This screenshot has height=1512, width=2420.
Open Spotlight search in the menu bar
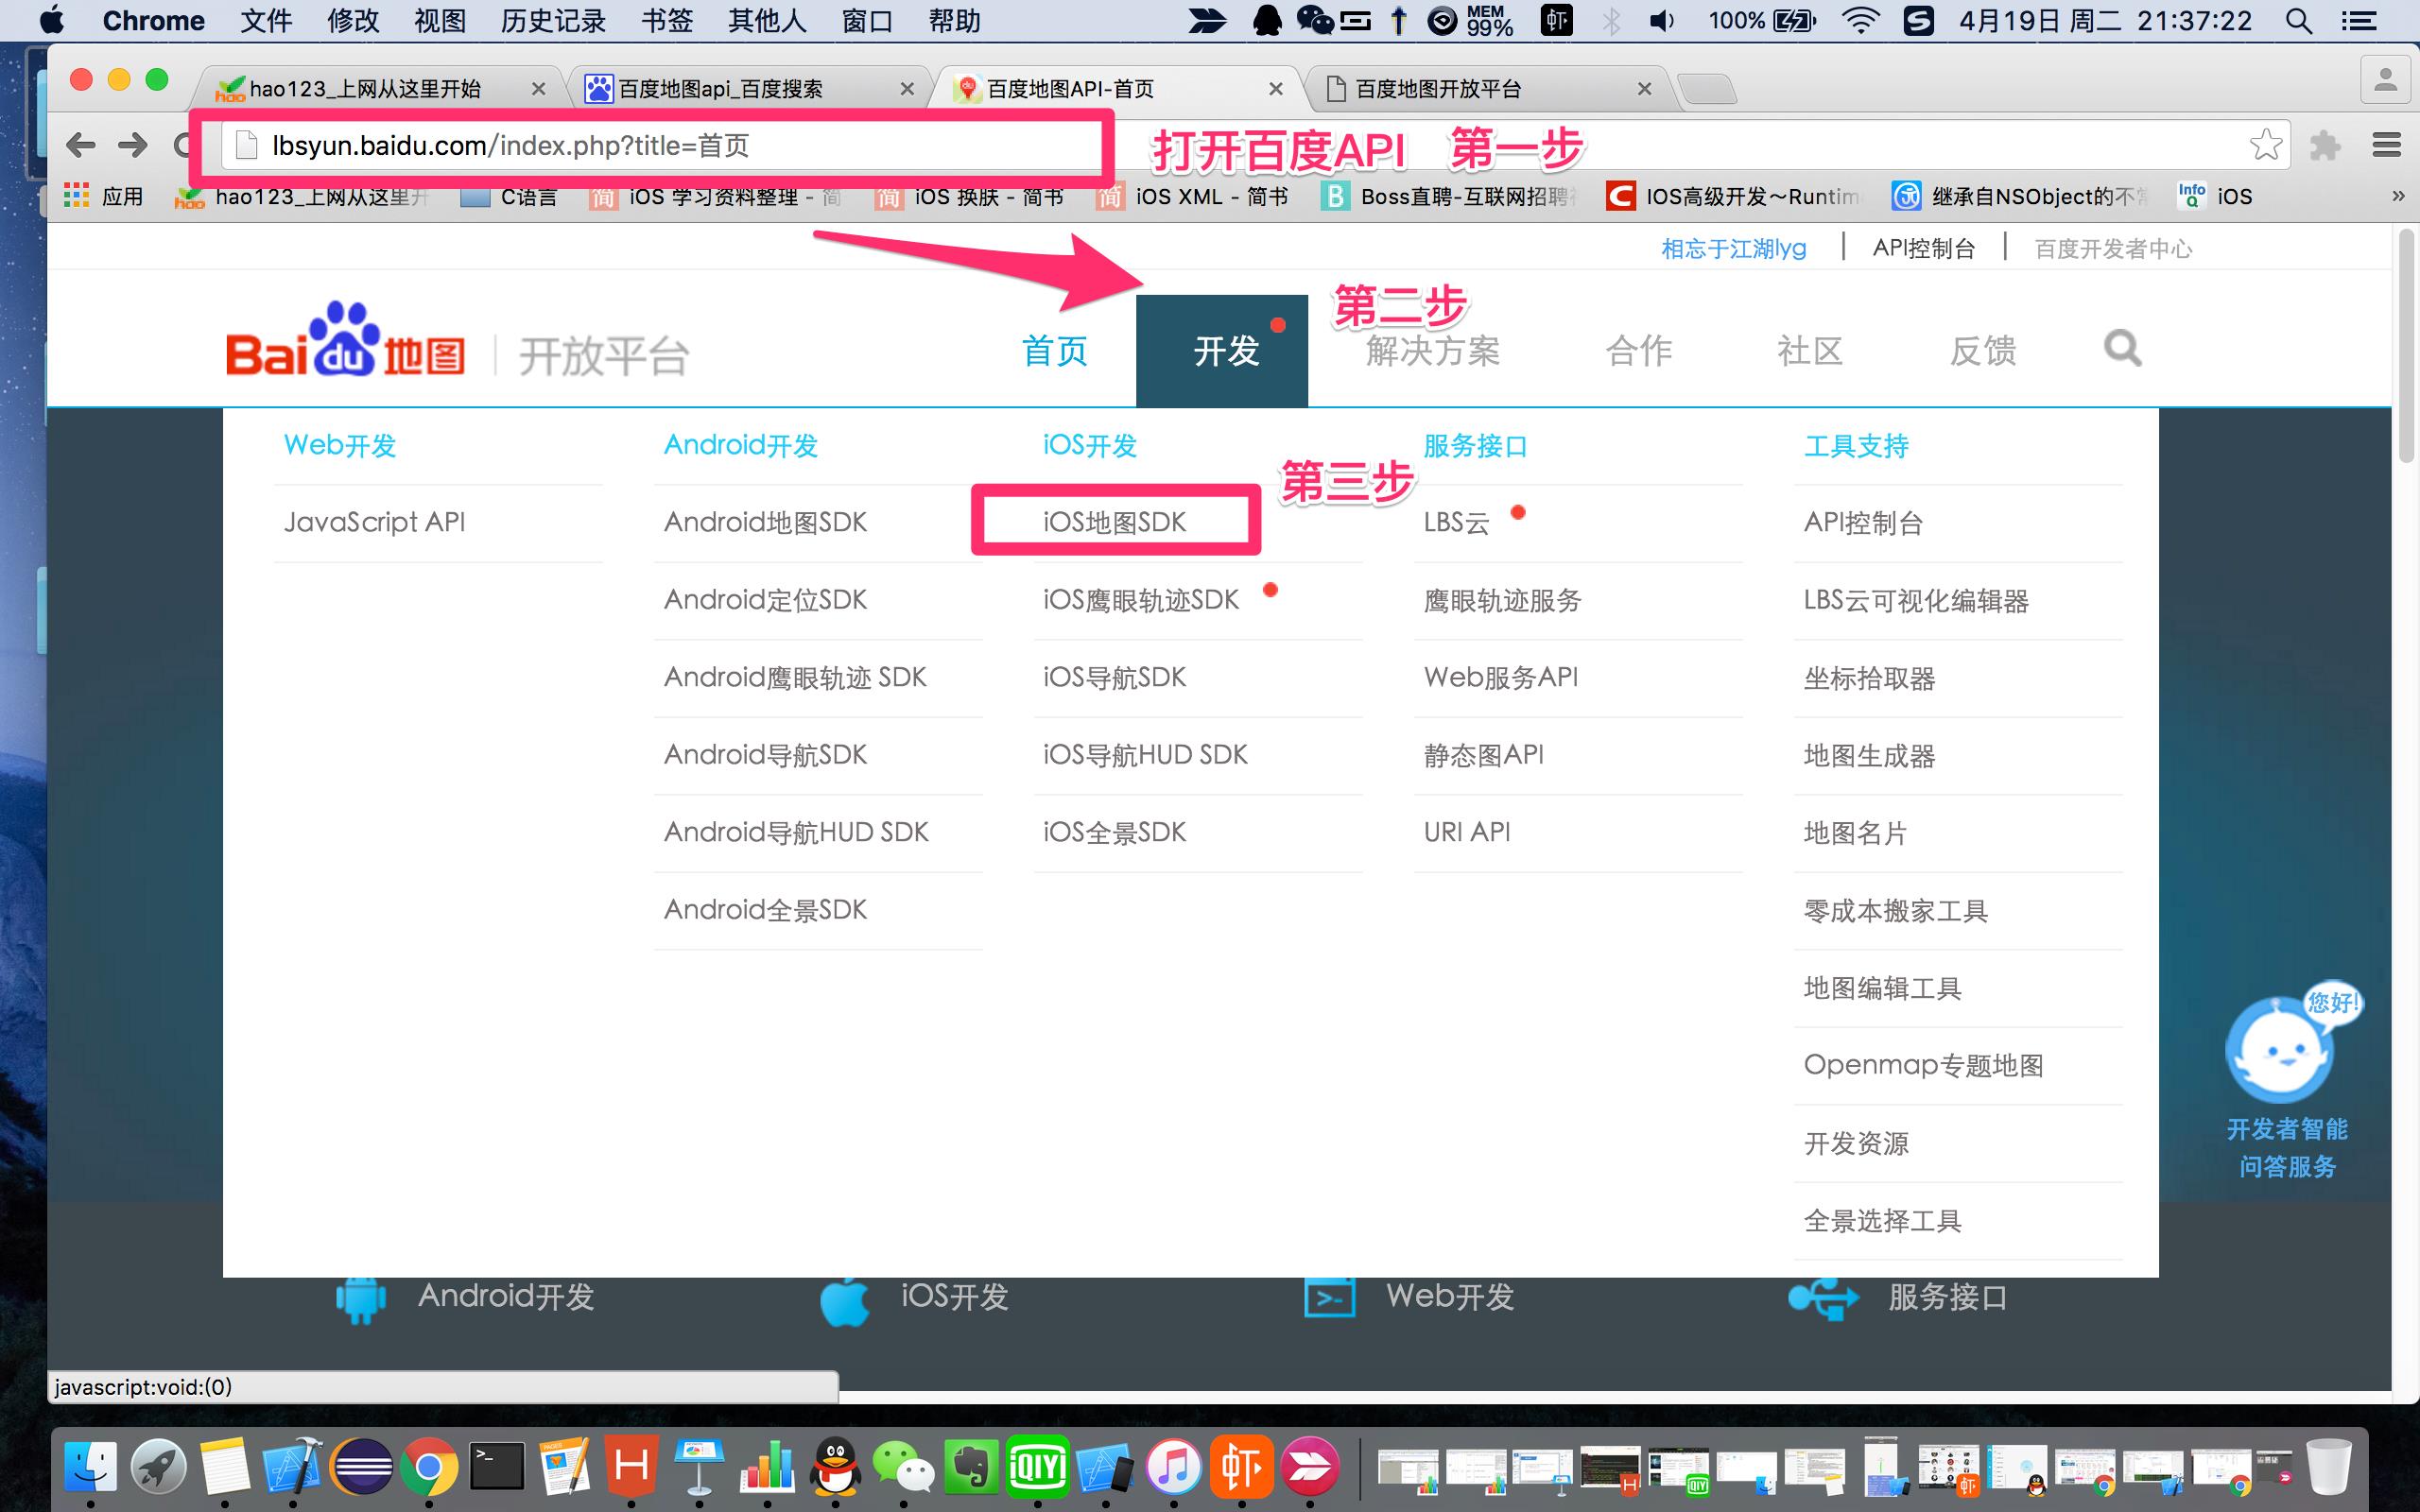coord(2299,21)
